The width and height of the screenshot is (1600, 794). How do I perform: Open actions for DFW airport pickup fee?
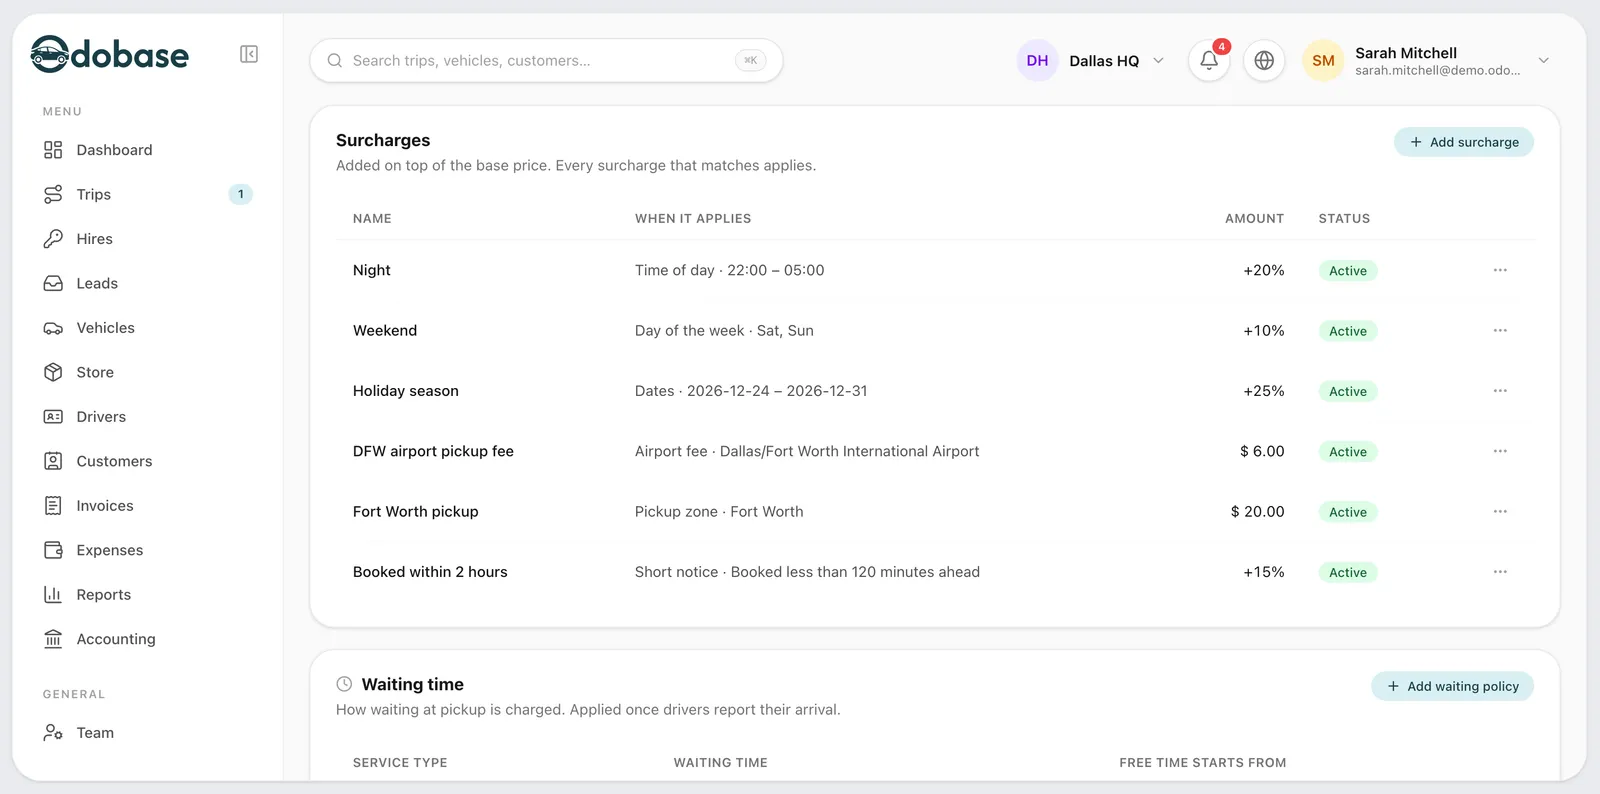(x=1500, y=451)
